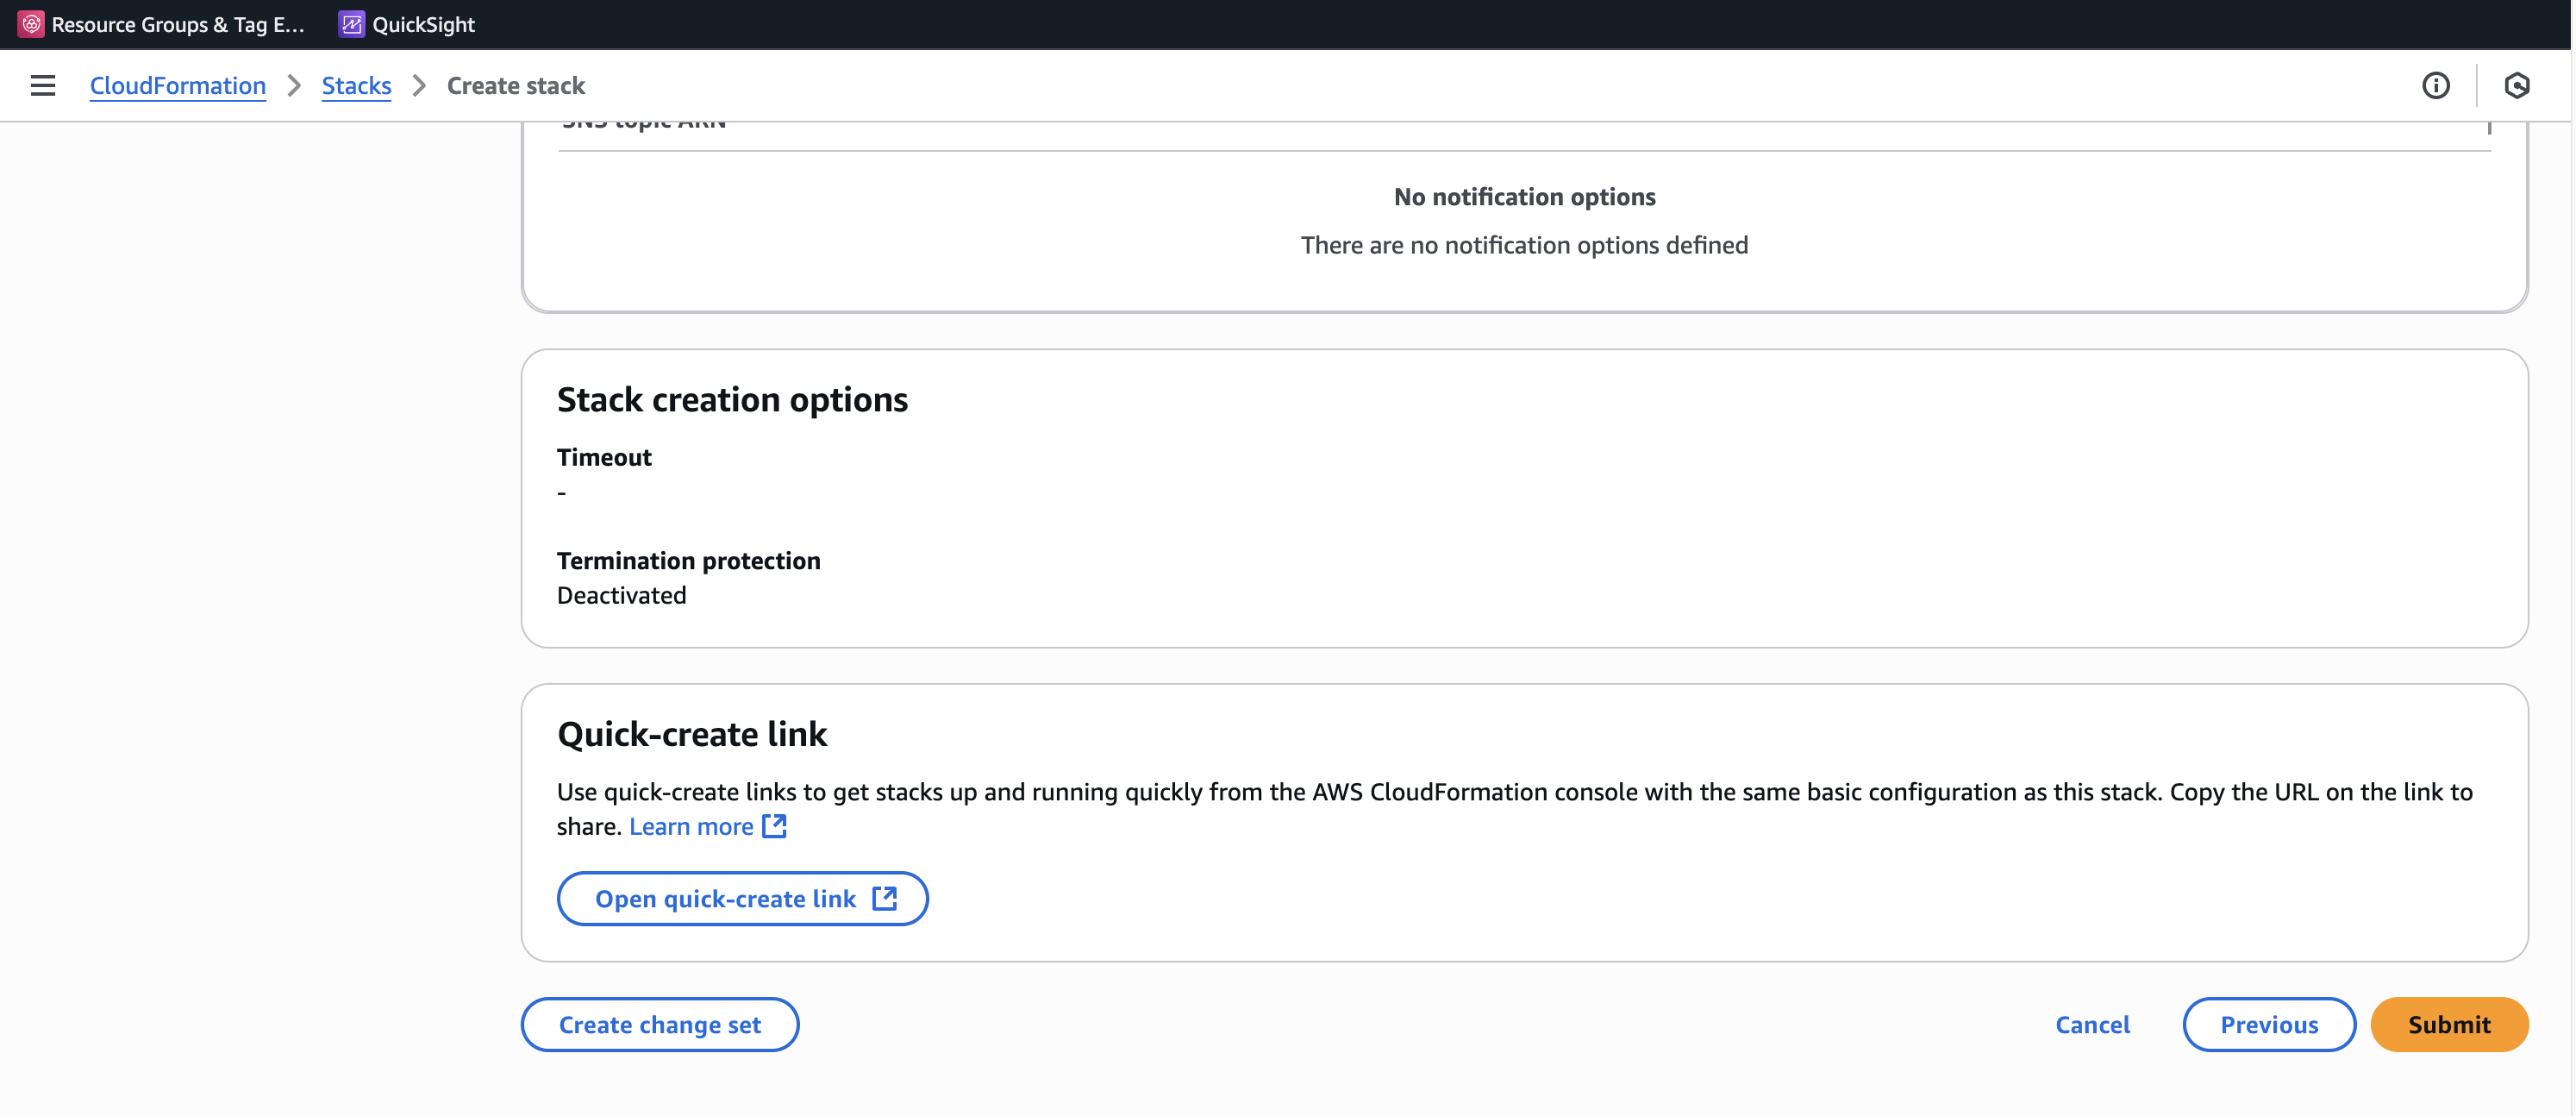2576x1116 pixels.
Task: Click chevron between CloudFormation and Stacks
Action: [x=294, y=86]
